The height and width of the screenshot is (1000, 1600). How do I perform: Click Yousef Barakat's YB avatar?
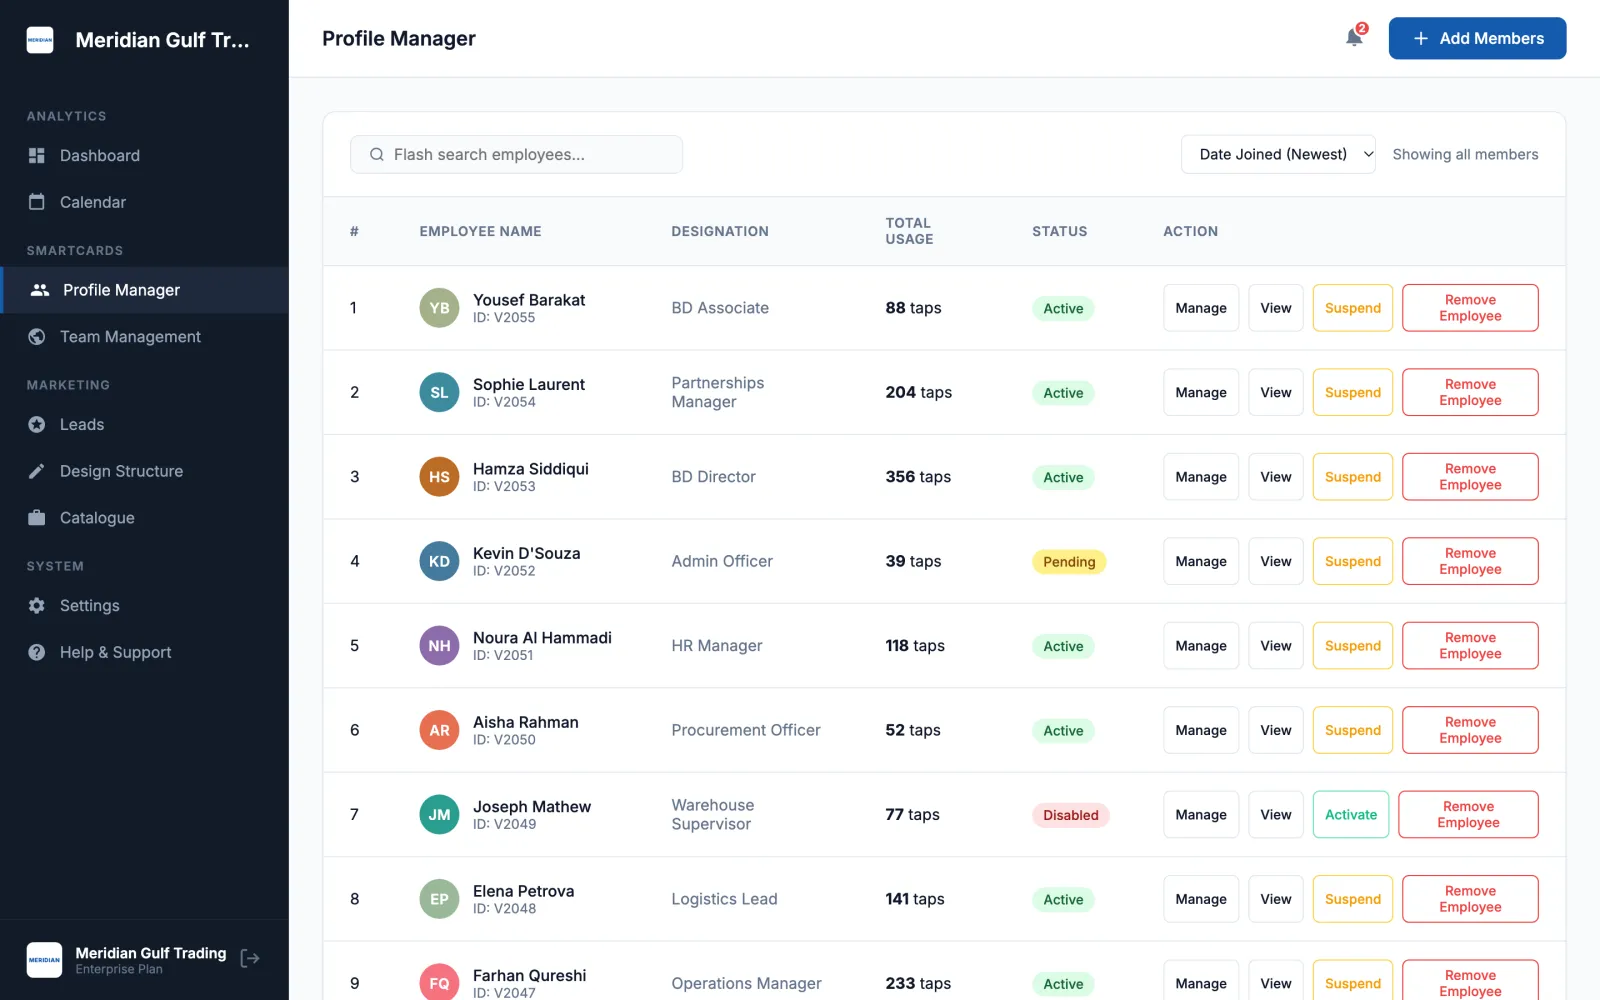pyautogui.click(x=439, y=308)
